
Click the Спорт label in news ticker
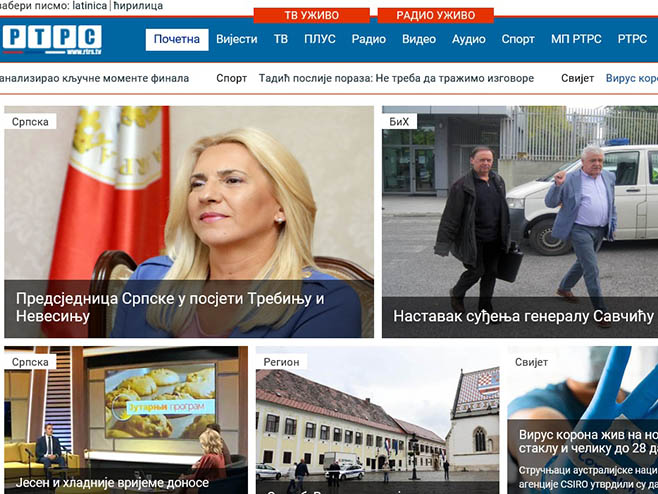(231, 78)
